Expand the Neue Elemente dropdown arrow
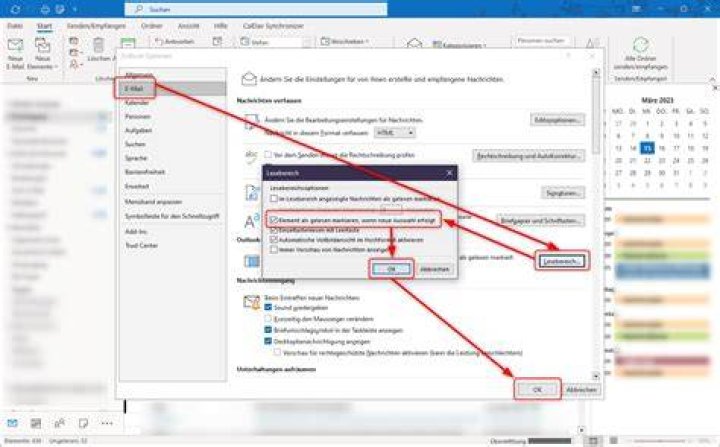The height and width of the screenshot is (447, 720). [56, 67]
